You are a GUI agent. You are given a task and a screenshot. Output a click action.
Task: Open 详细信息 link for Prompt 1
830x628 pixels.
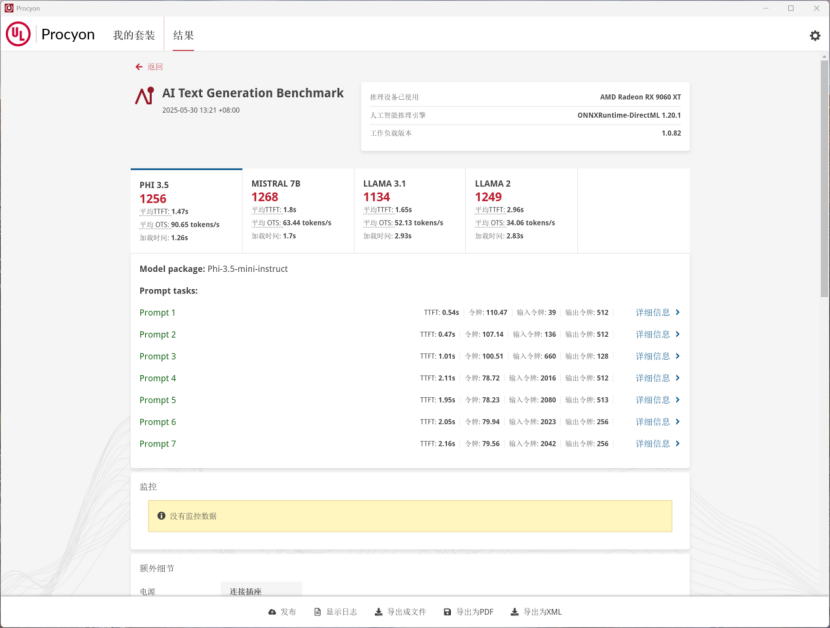[x=653, y=312]
